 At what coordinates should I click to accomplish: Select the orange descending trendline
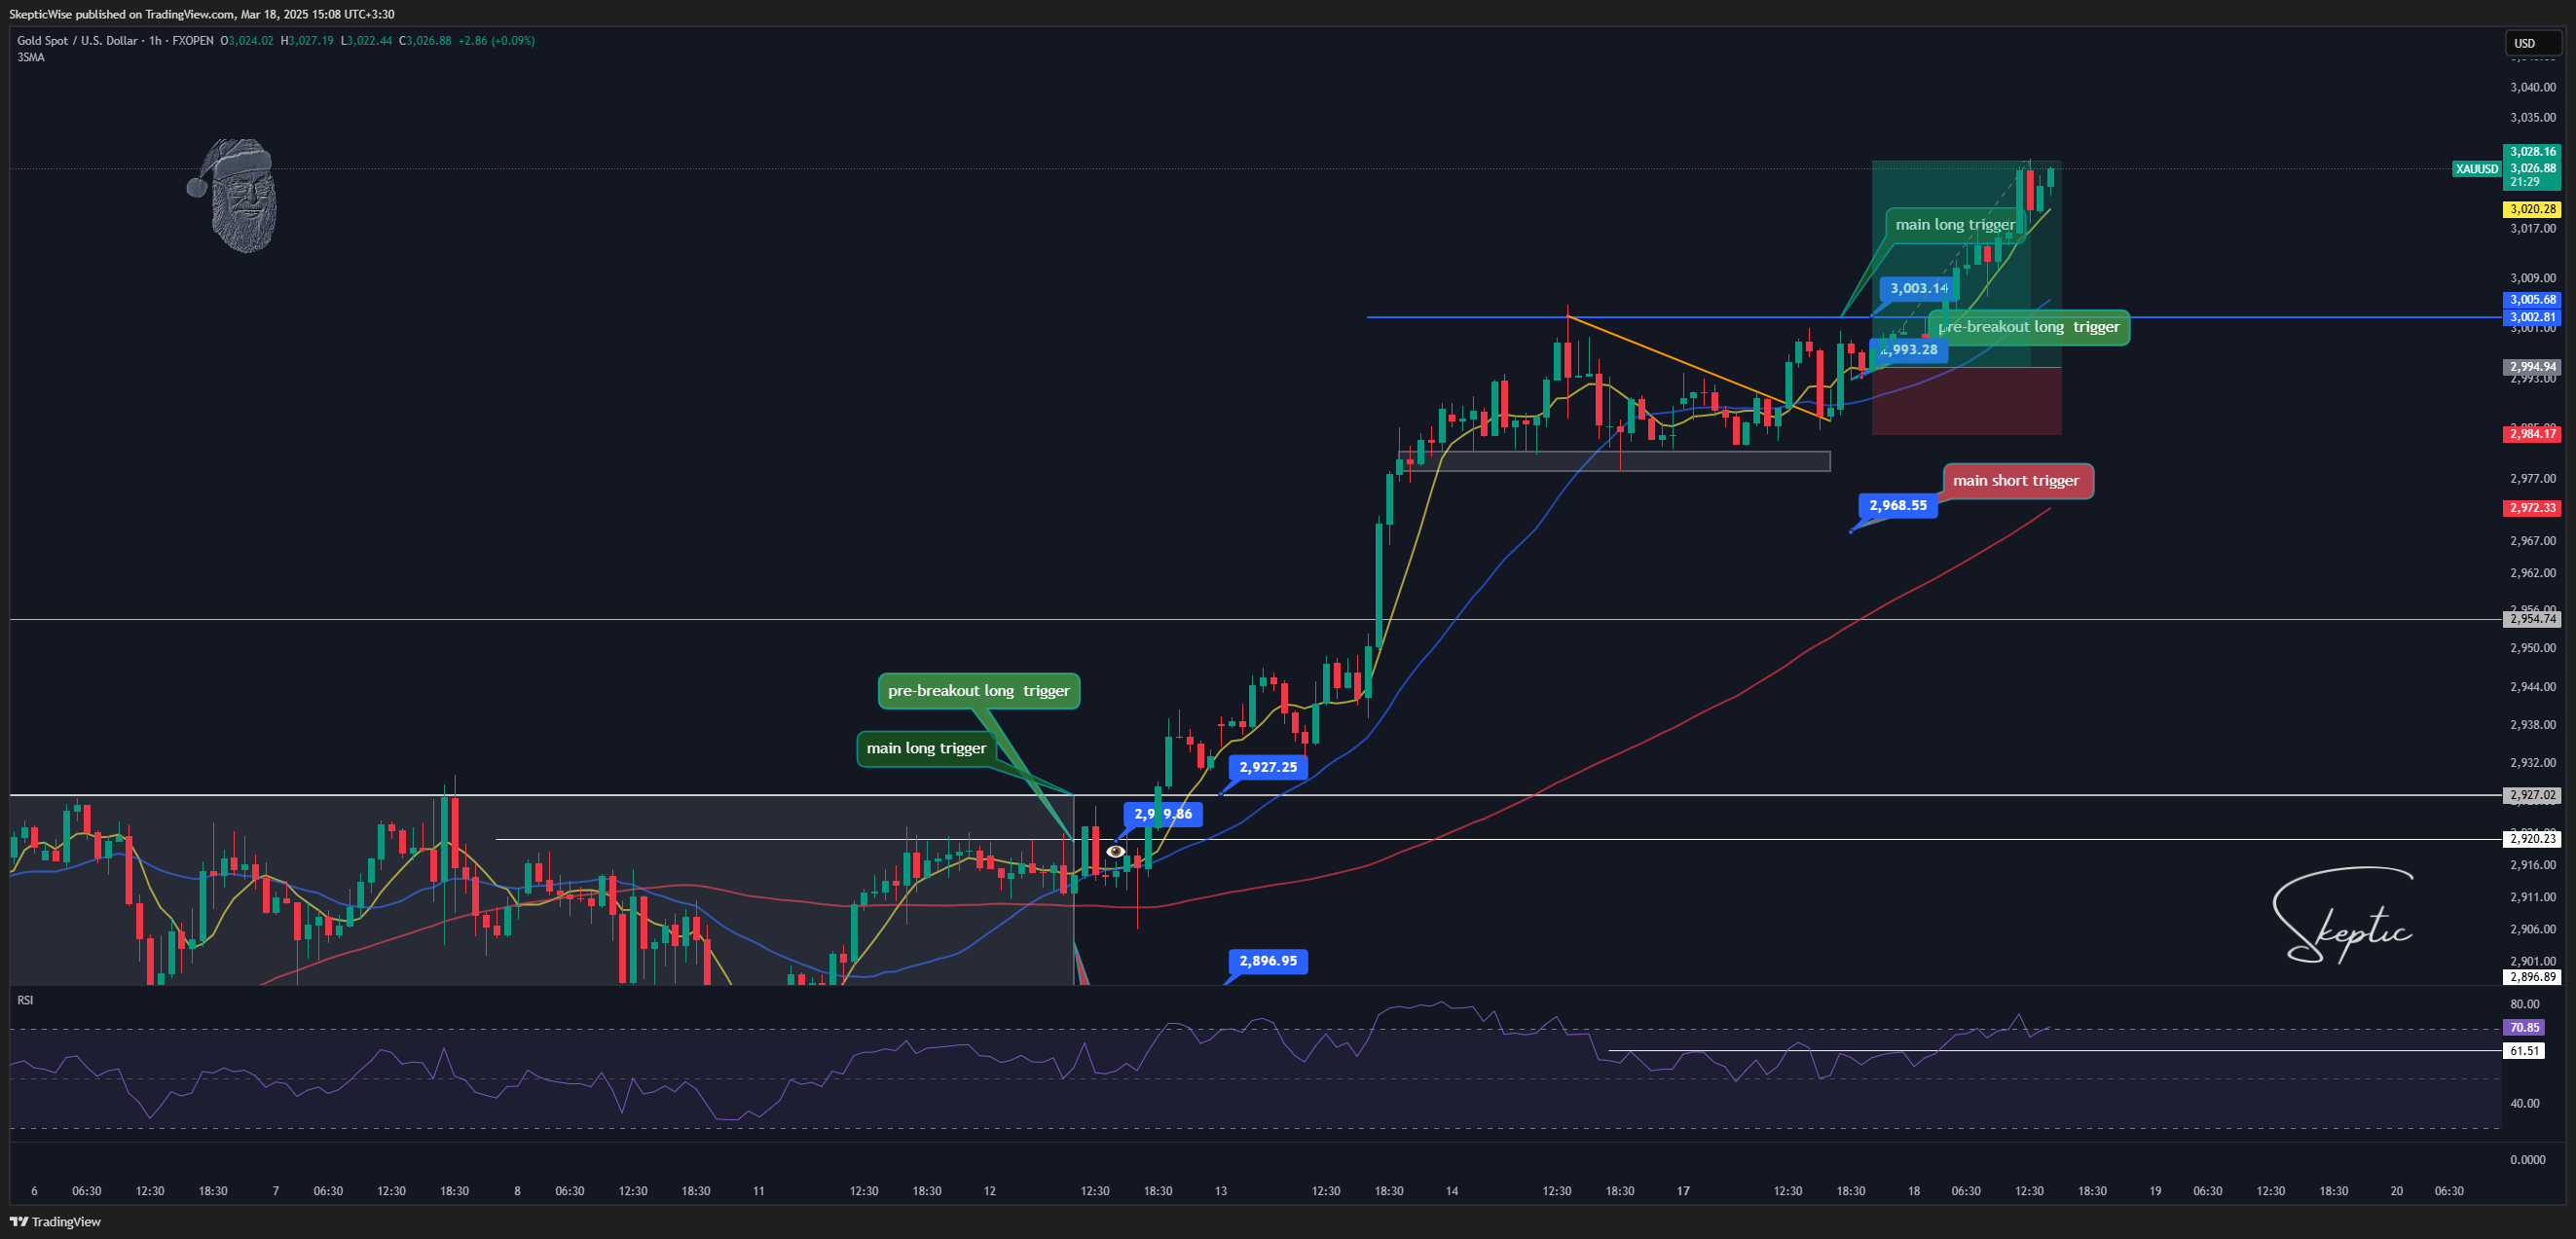point(1698,368)
